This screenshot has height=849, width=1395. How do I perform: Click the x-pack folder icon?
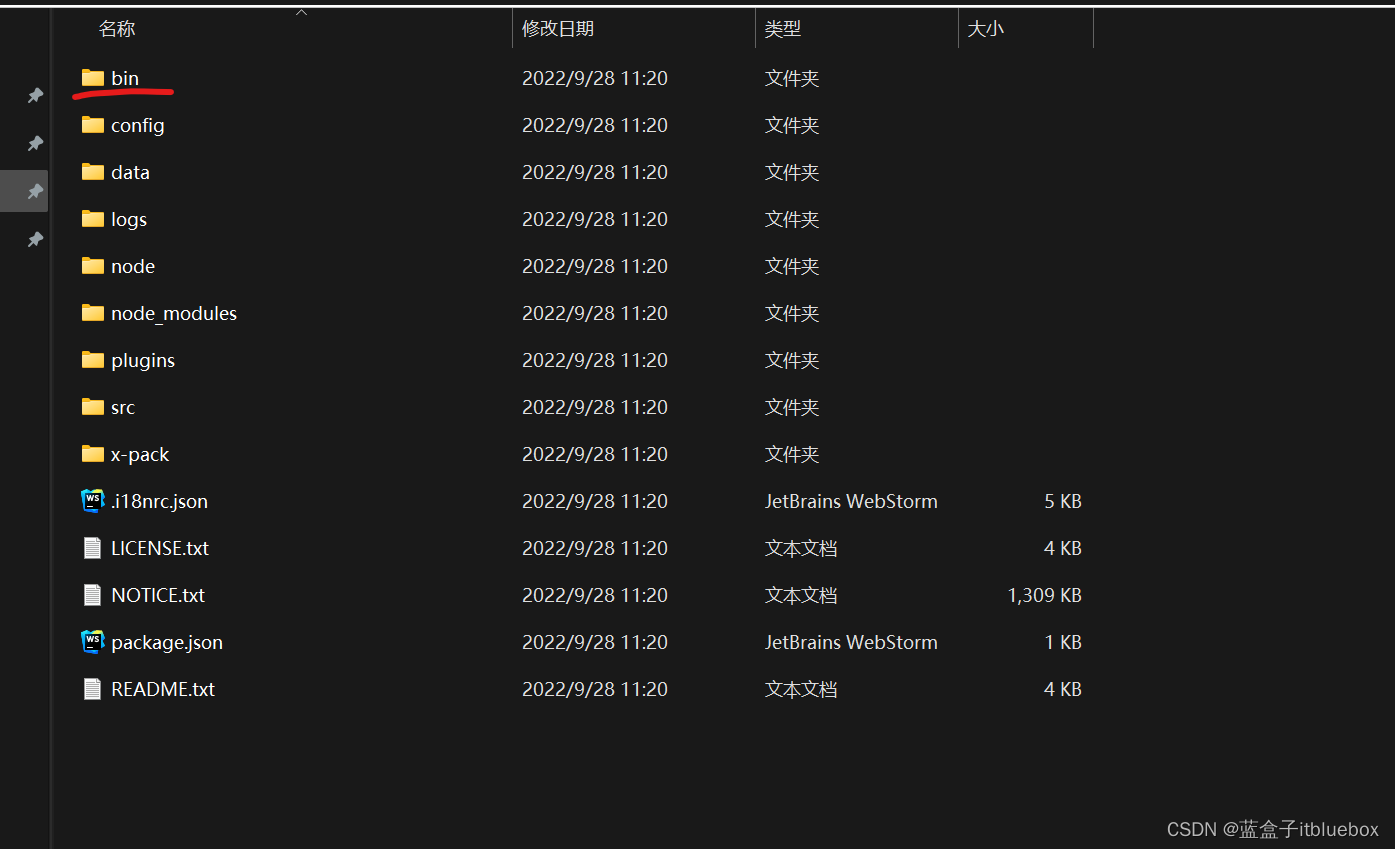pos(93,454)
